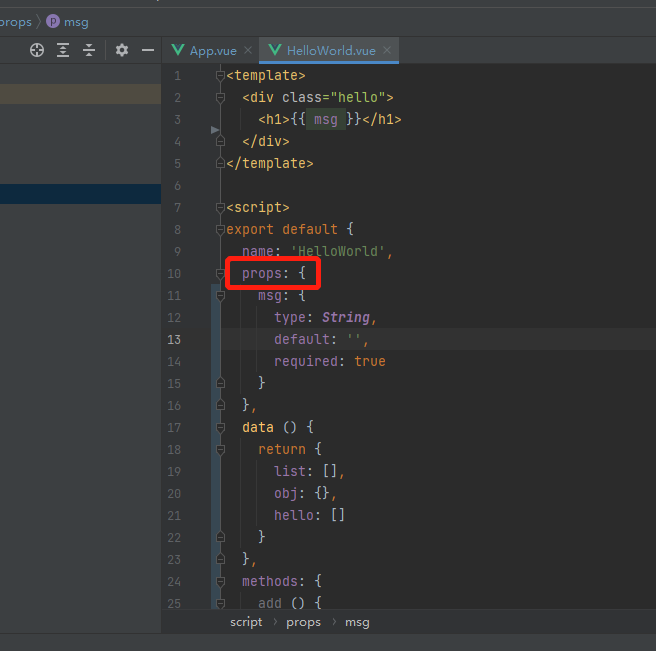Close the App.vue tab
This screenshot has height=651, width=656.
(248, 50)
